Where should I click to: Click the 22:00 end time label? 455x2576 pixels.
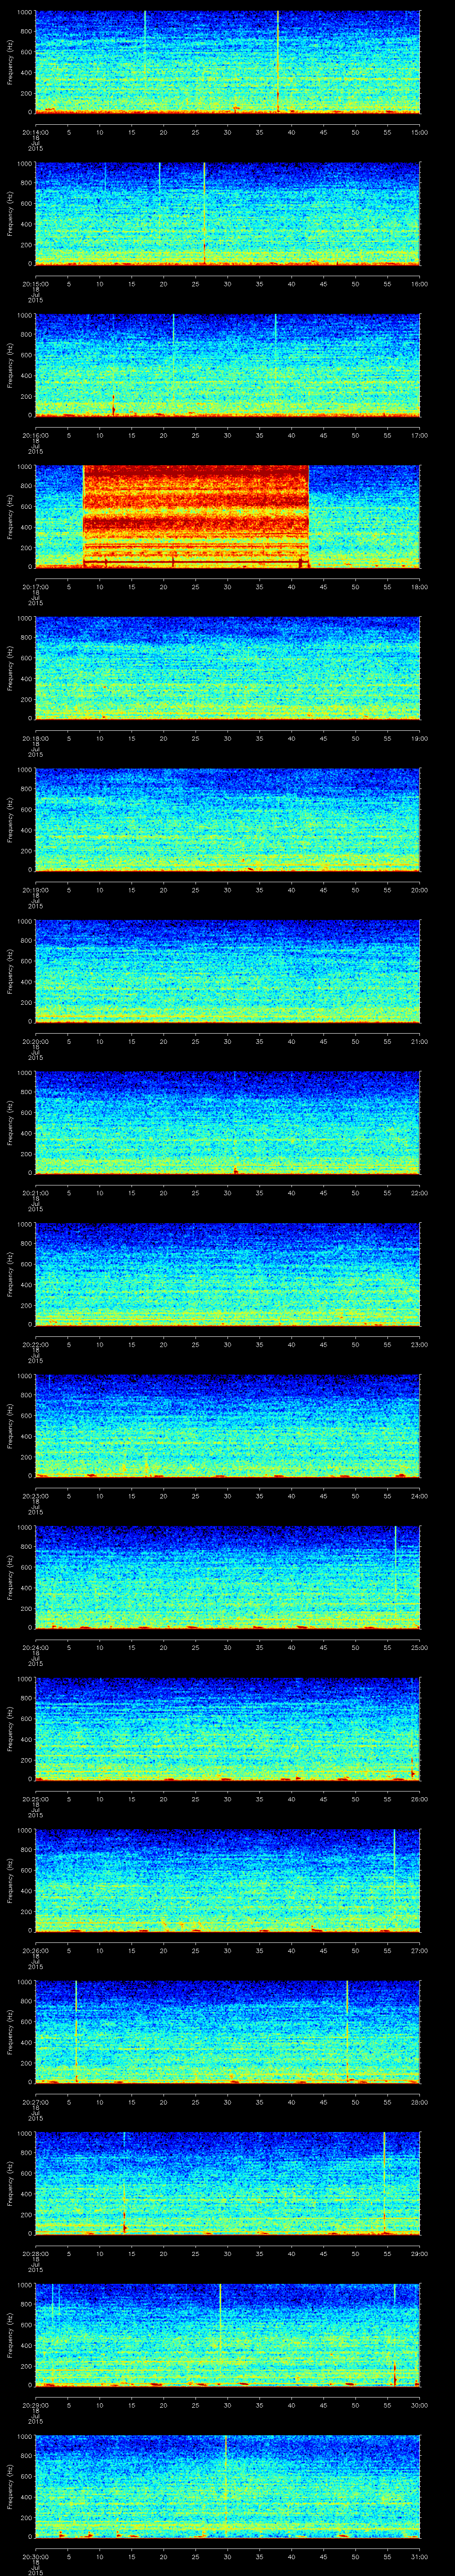(x=420, y=1192)
